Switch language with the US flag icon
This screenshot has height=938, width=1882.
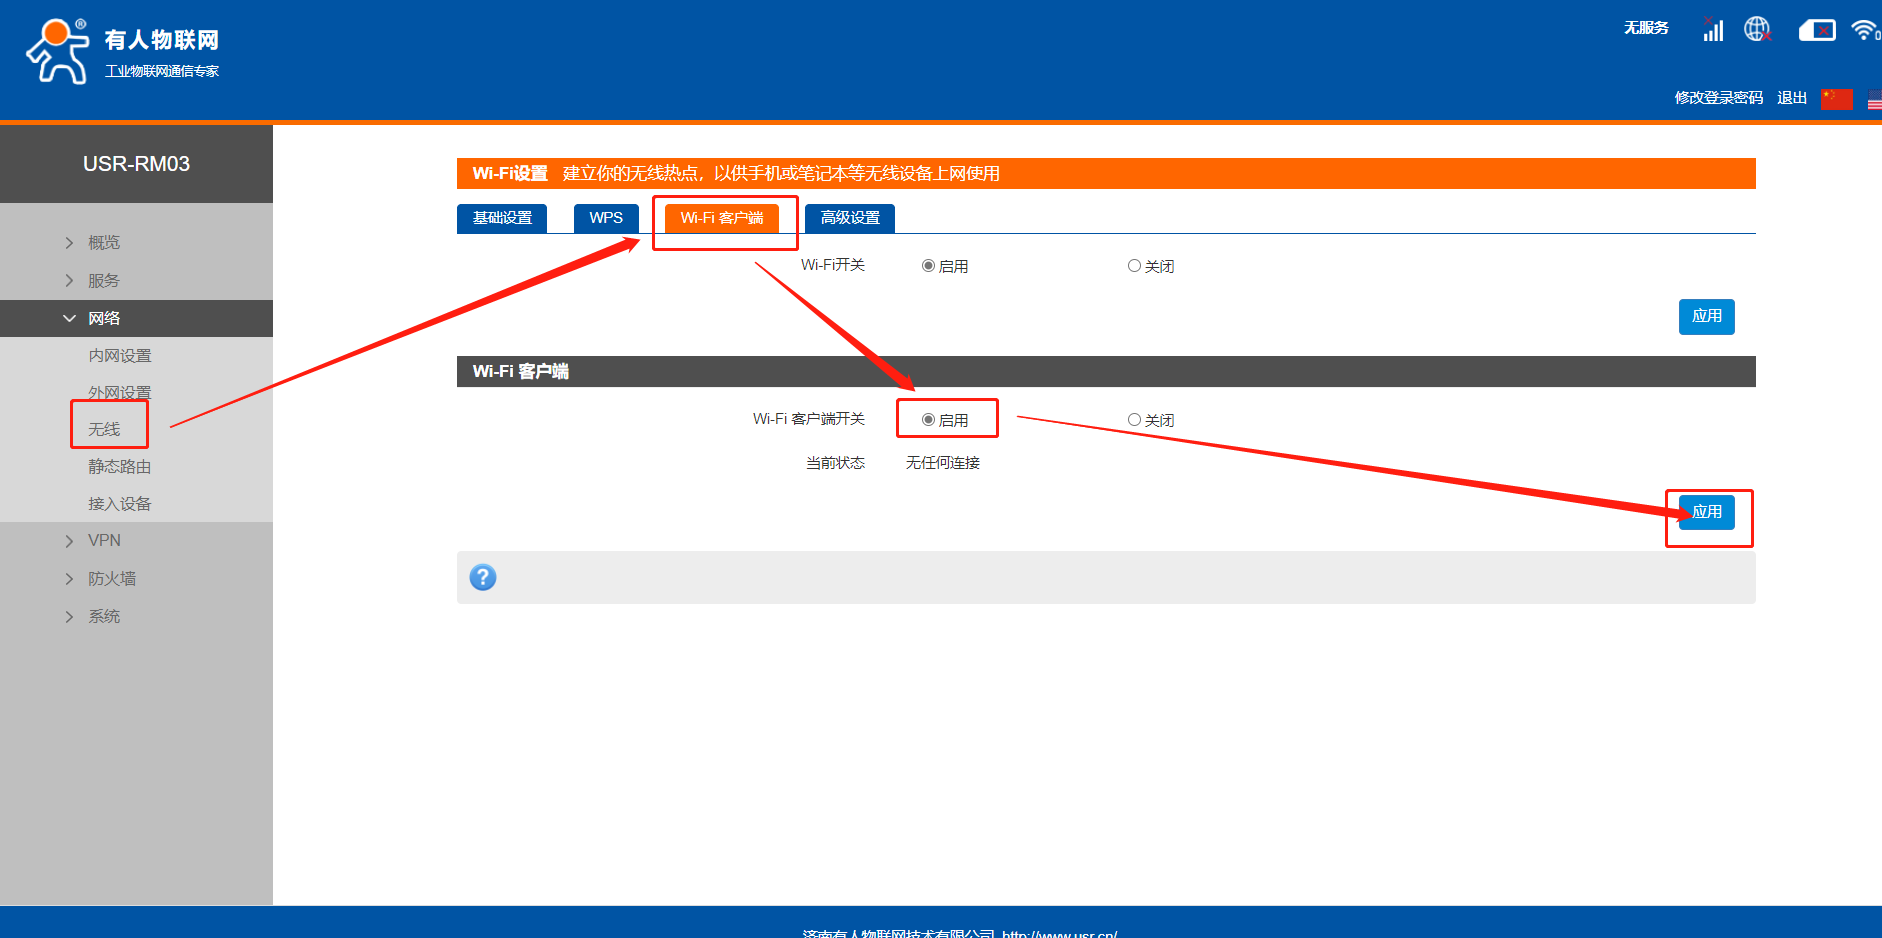pos(1874,98)
